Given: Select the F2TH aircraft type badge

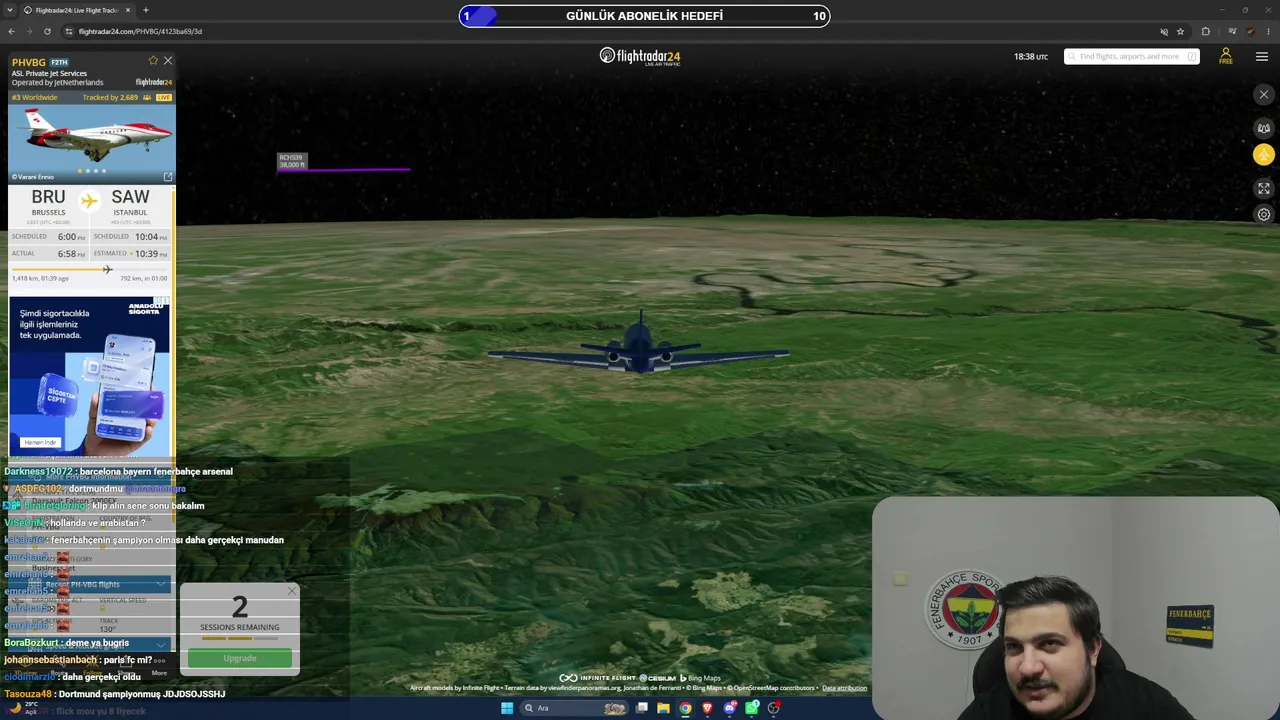Looking at the screenshot, I should click(59, 63).
